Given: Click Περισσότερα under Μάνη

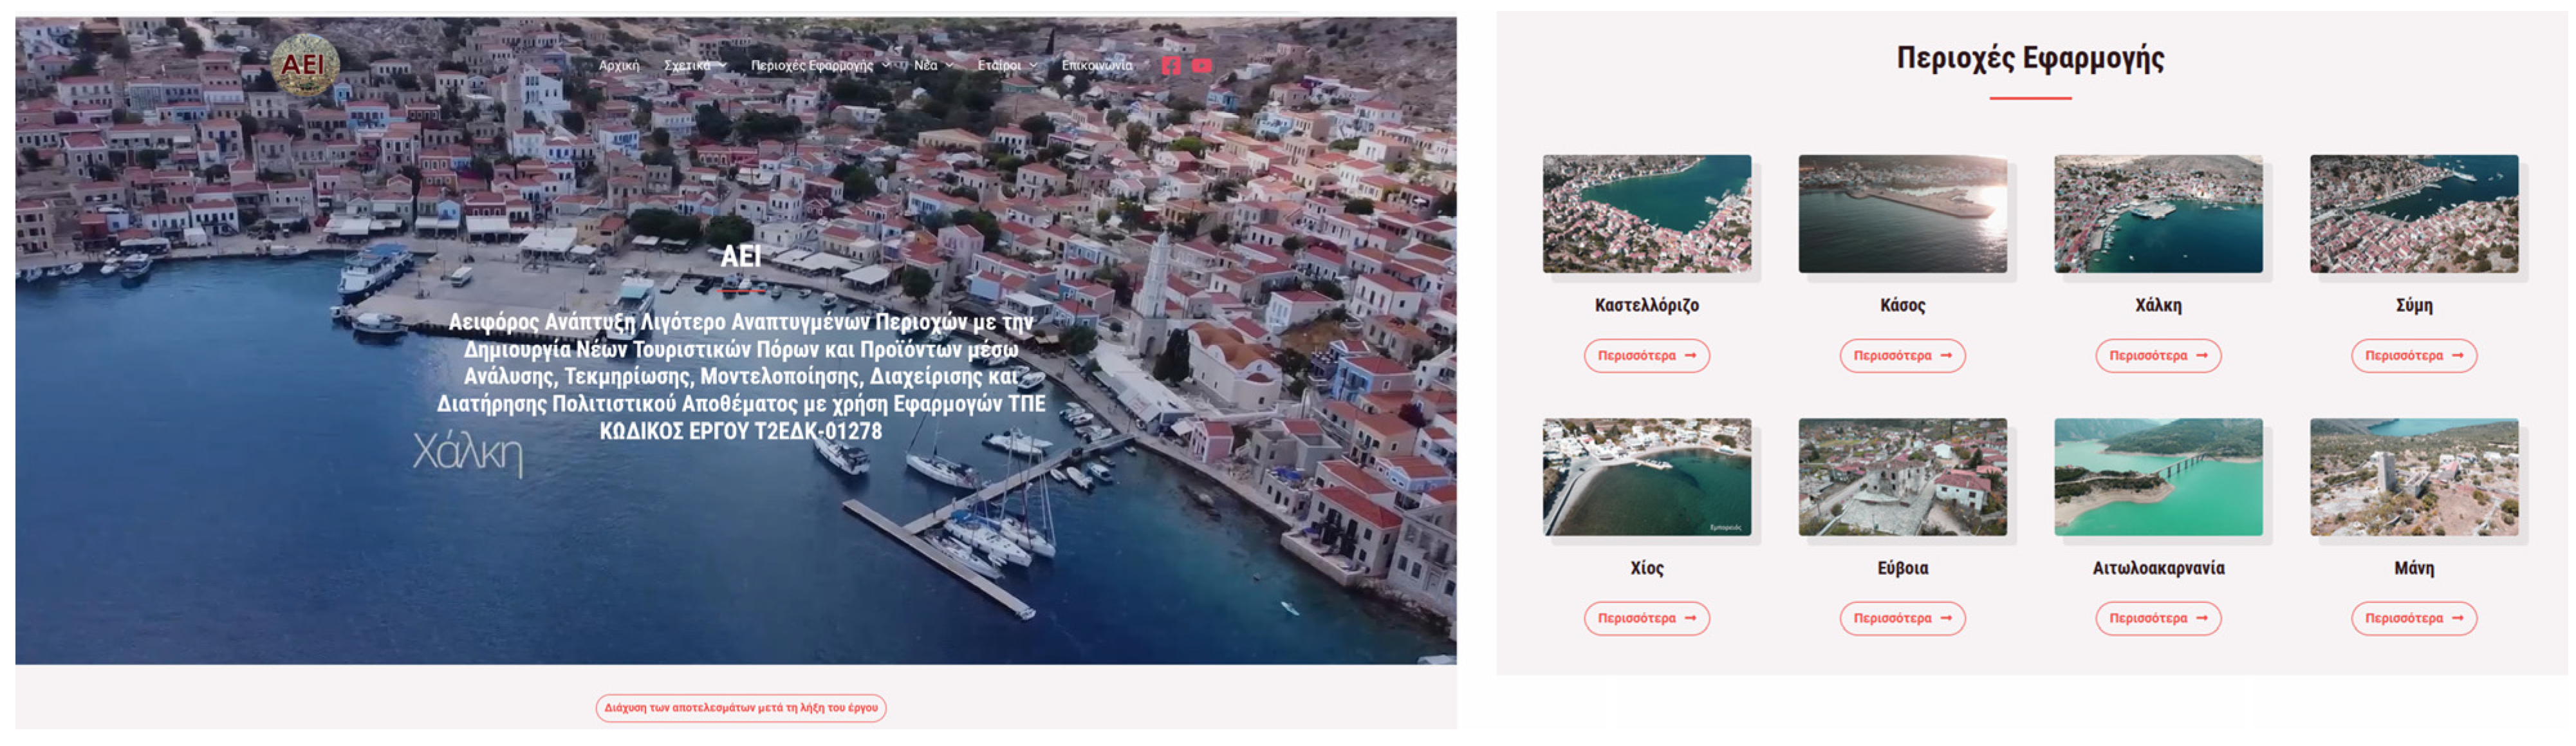Looking at the screenshot, I should pos(2414,619).
